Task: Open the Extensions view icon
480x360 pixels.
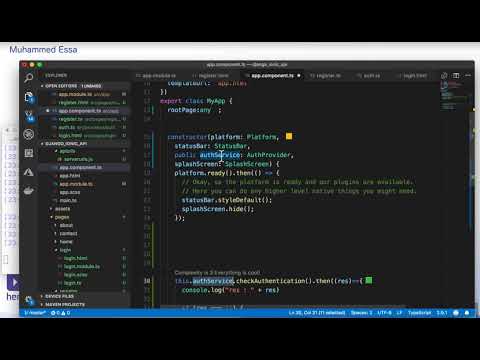Action: pyautogui.click(x=29, y=153)
